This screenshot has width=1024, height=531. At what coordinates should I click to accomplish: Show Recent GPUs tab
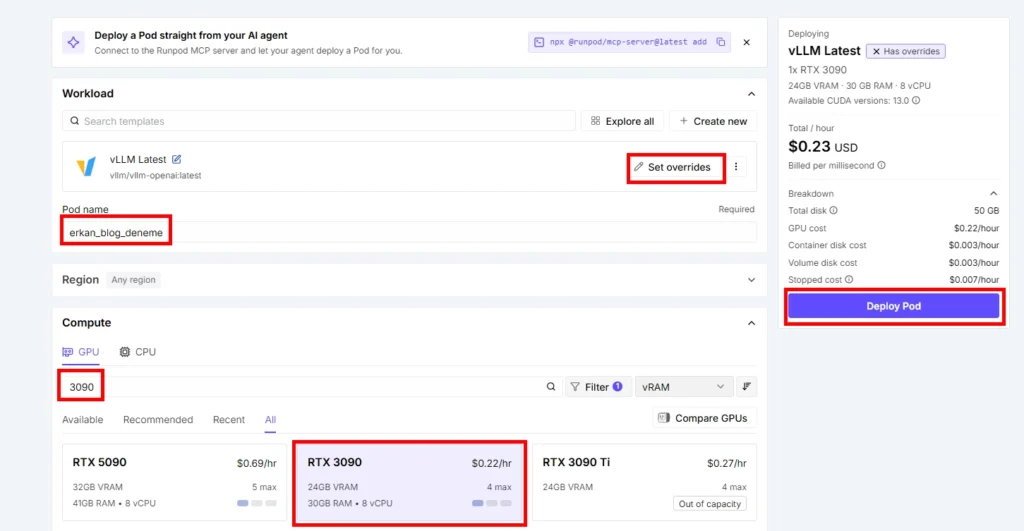(229, 419)
